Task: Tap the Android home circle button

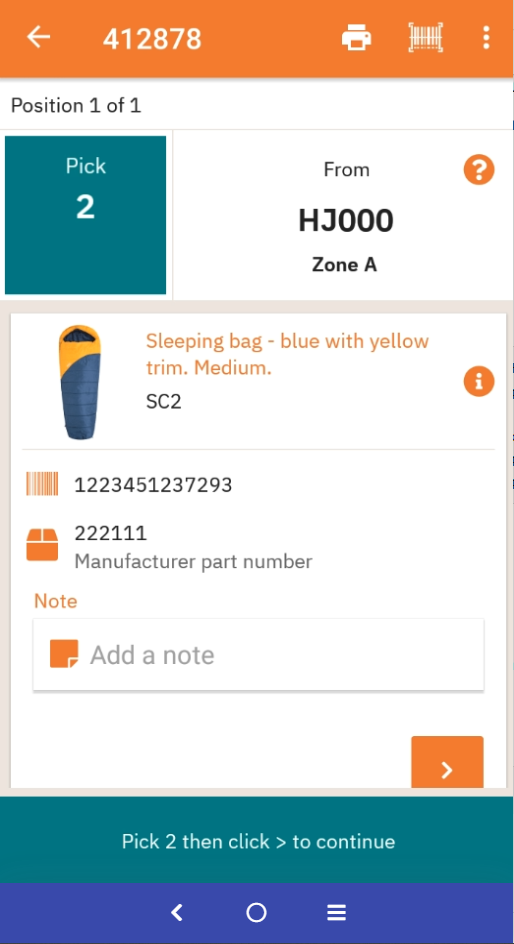Action: pyautogui.click(x=256, y=913)
